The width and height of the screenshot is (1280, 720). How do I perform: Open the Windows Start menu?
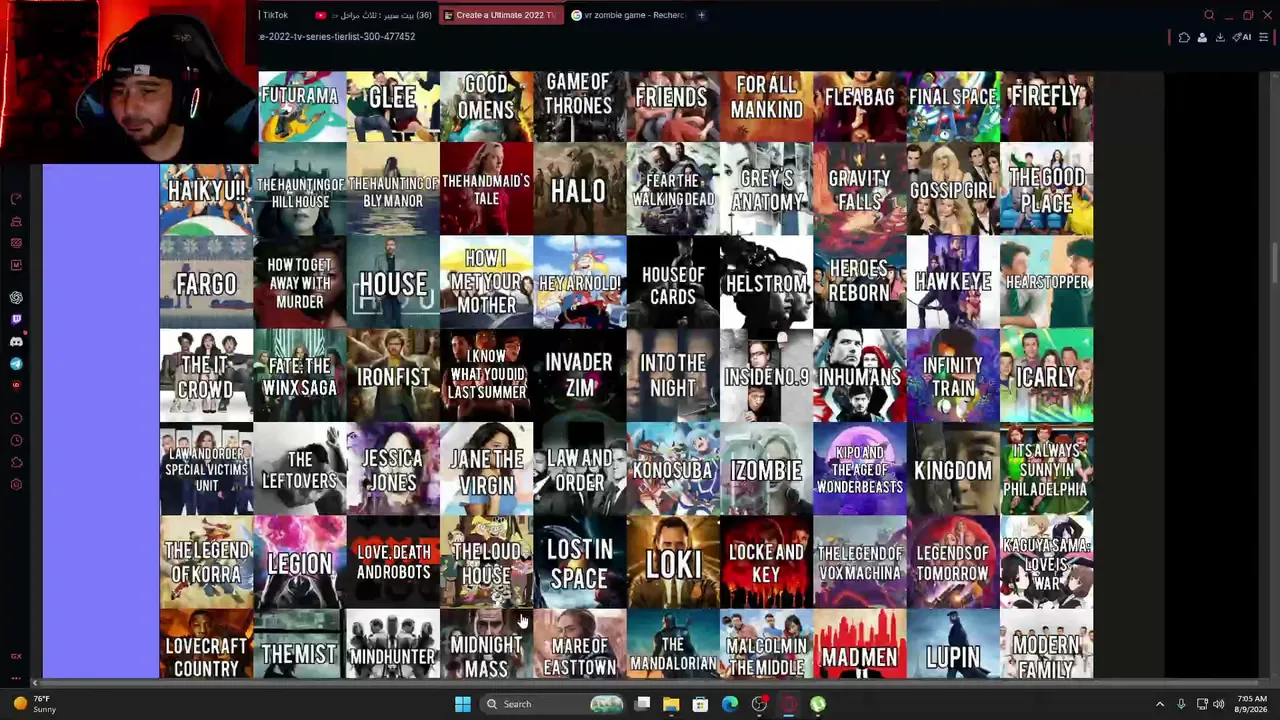[x=463, y=704]
